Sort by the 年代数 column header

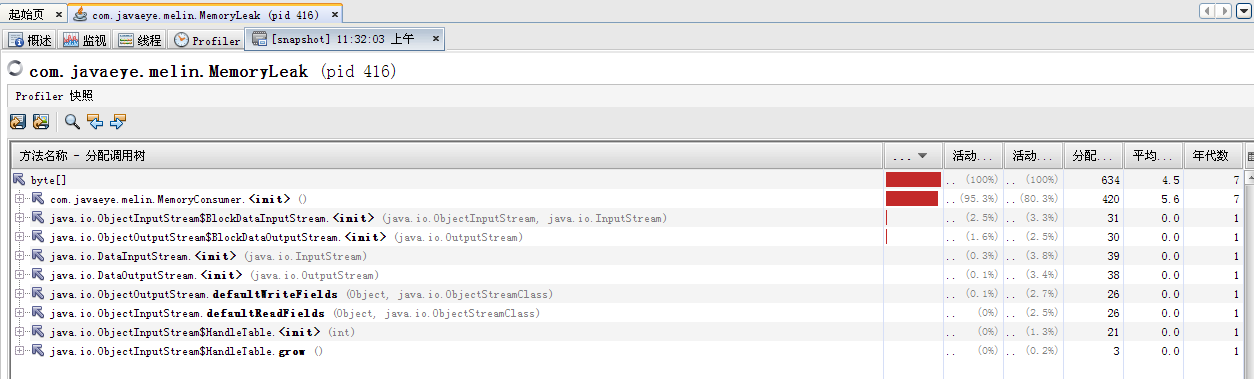pos(1213,156)
